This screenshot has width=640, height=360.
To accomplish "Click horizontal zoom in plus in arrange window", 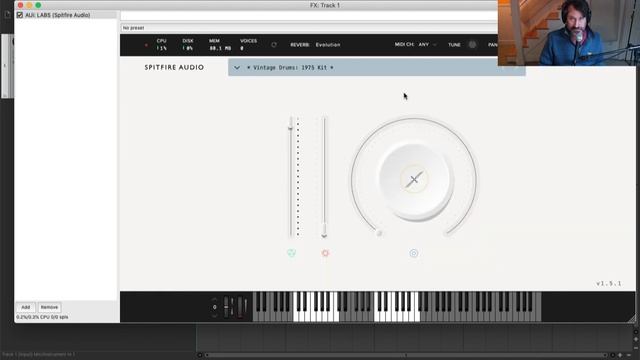I will point(620,355).
